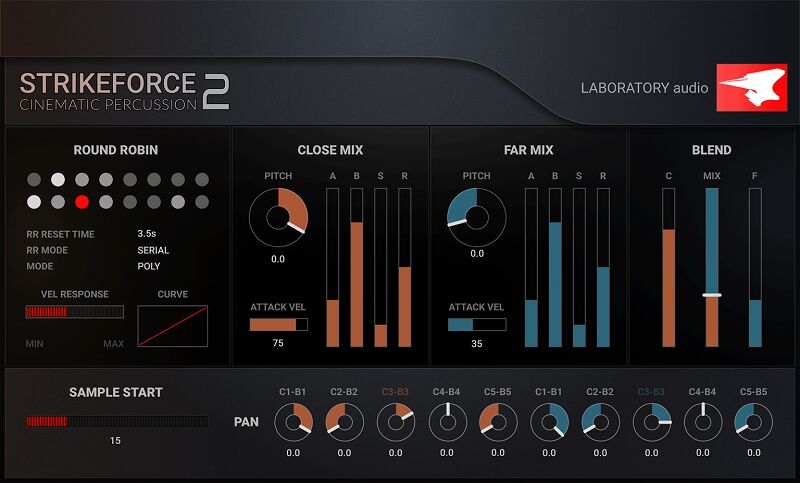
Task: Open RR Mode SERIAL selector
Action: coord(153,250)
